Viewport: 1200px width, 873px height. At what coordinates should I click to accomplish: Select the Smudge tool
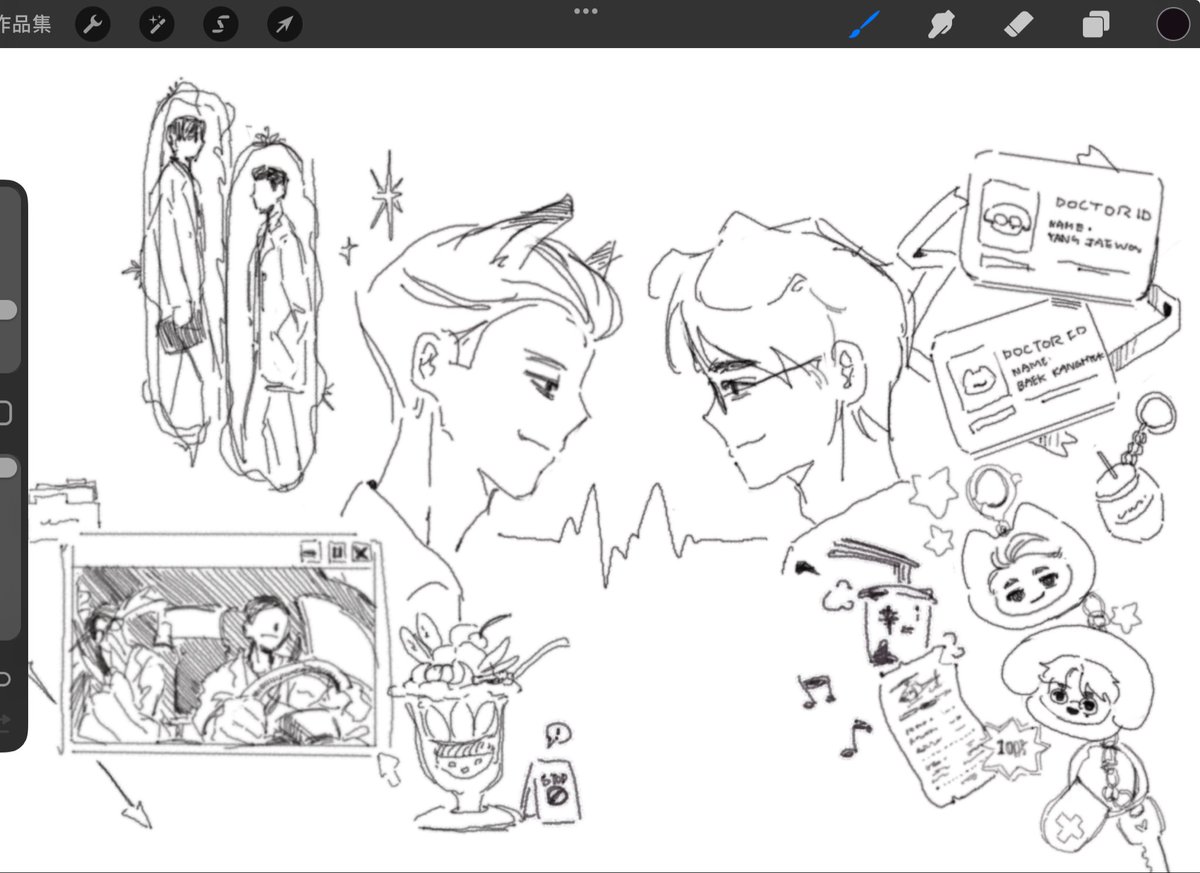pos(941,24)
